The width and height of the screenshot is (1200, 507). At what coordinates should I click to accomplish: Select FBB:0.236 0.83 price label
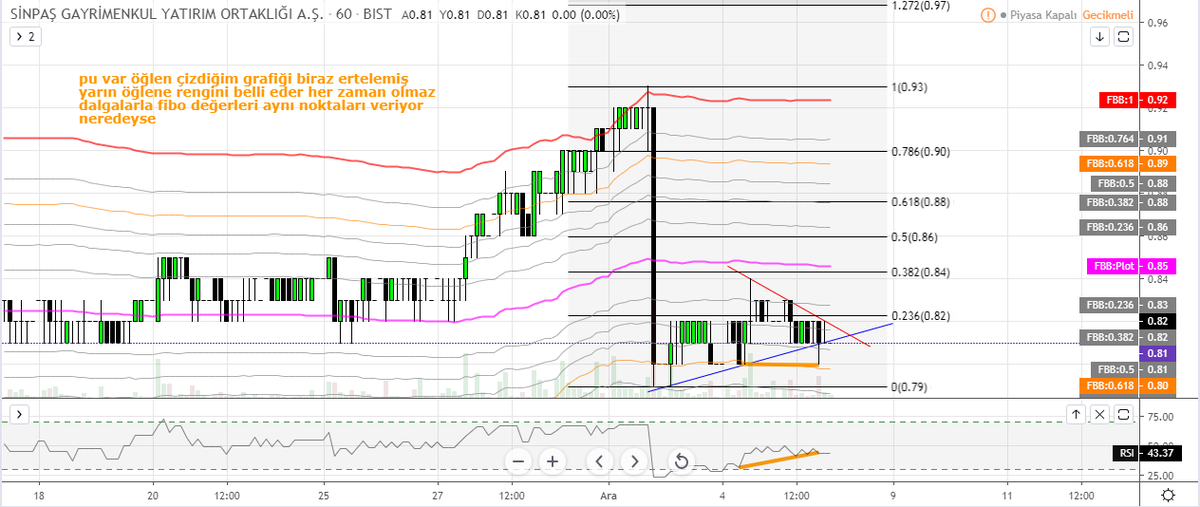coord(1129,304)
